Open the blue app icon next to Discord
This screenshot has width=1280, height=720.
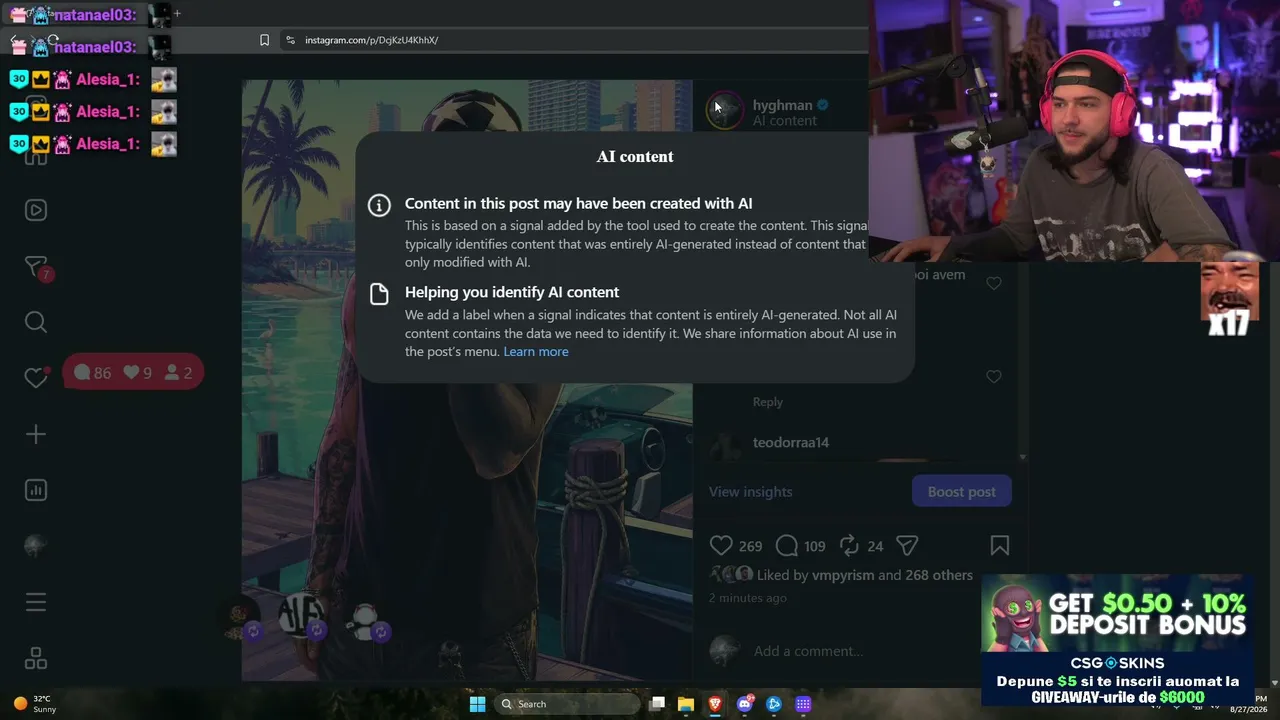[x=774, y=704]
